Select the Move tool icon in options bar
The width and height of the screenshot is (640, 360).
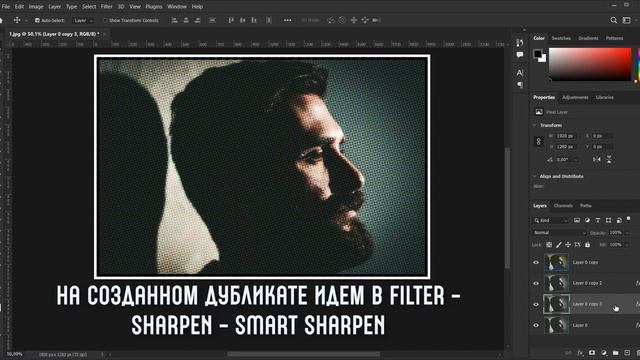coord(17,20)
